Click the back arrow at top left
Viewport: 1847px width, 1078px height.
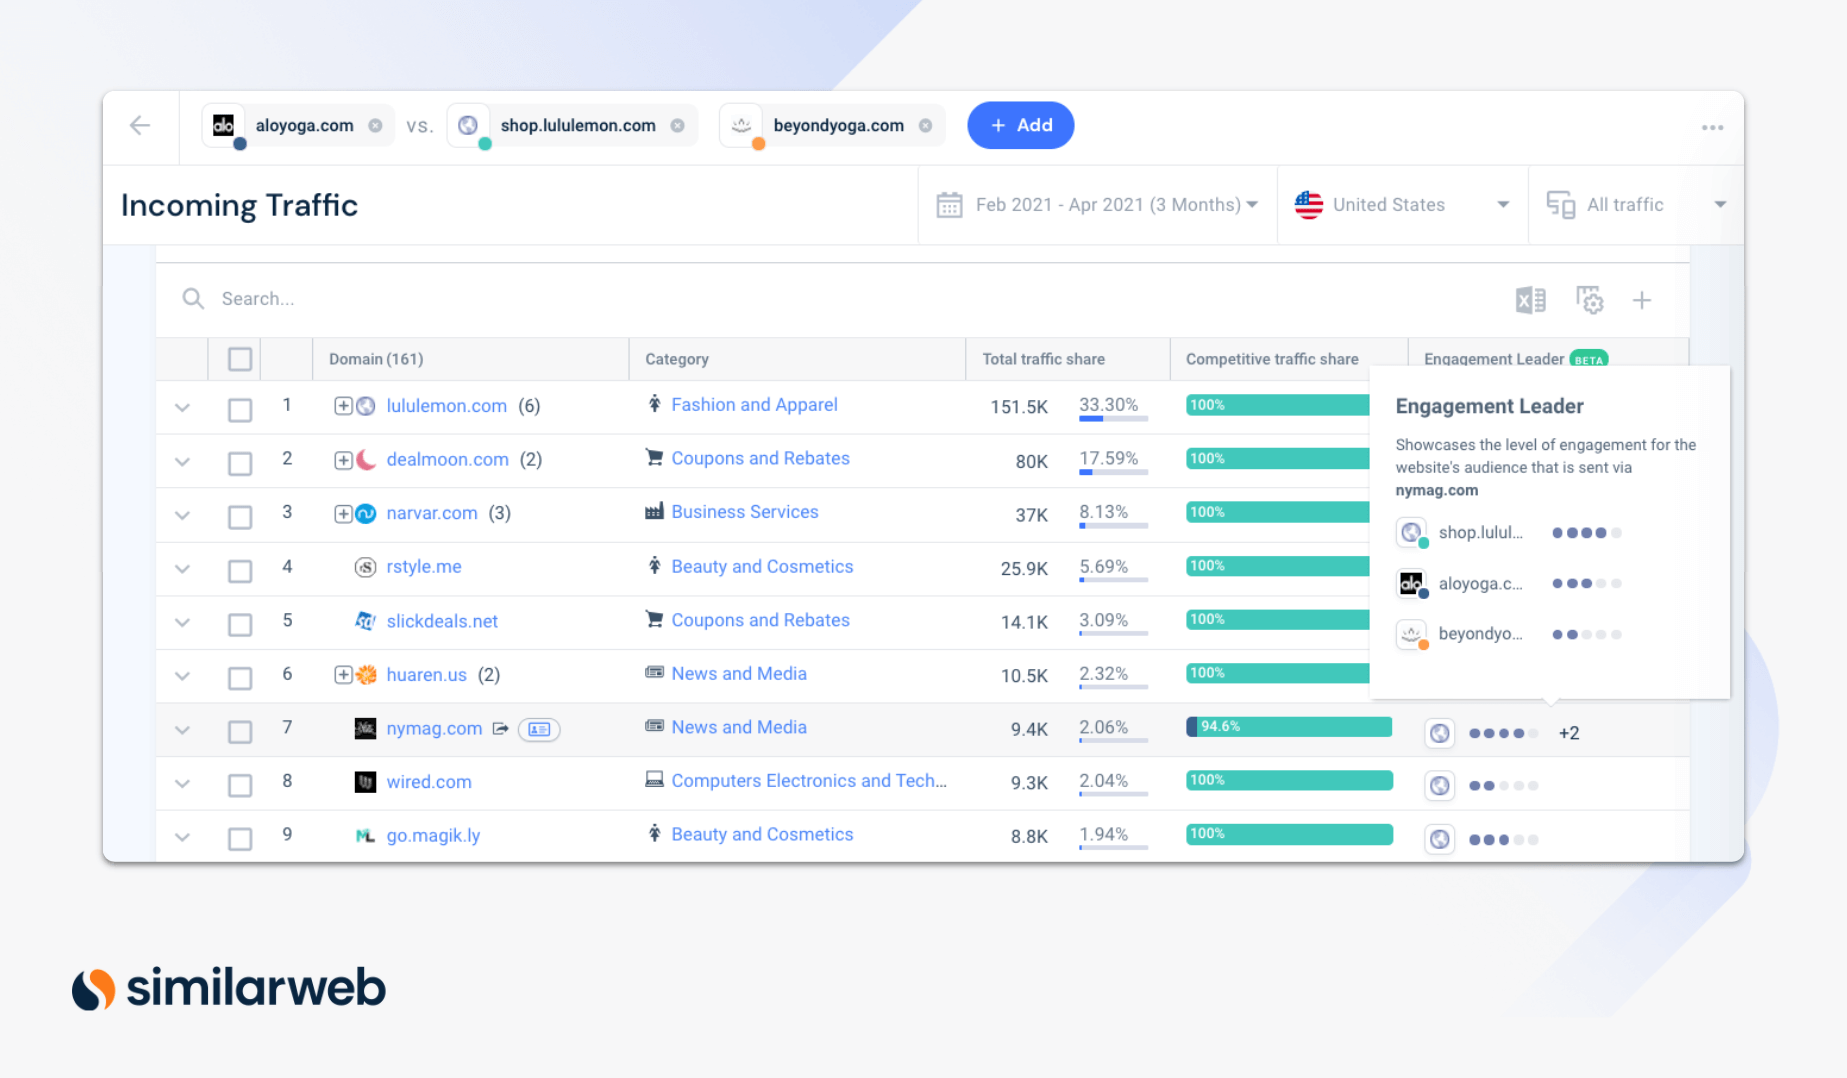tap(139, 126)
